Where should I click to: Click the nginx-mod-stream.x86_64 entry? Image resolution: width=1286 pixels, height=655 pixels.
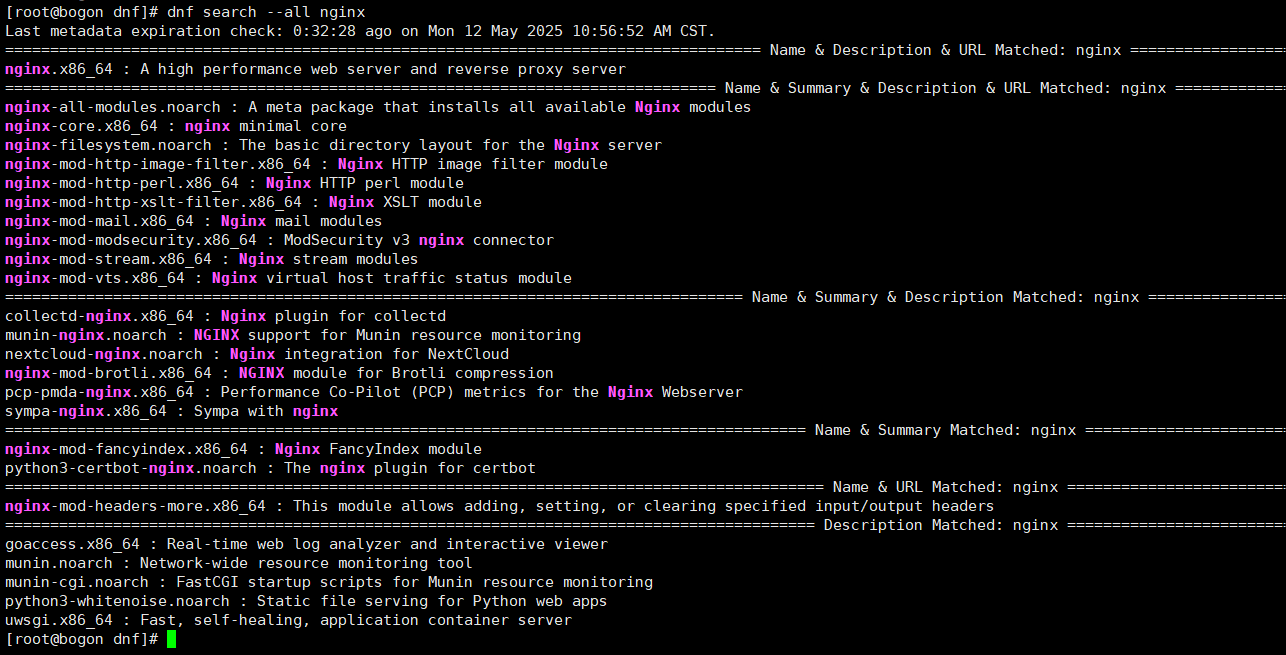212,259
